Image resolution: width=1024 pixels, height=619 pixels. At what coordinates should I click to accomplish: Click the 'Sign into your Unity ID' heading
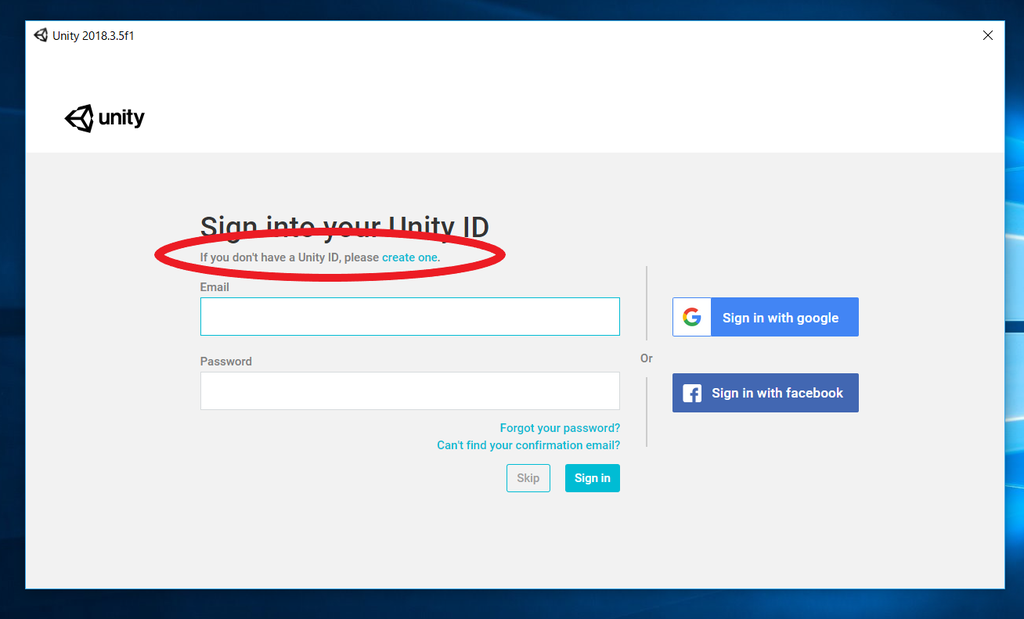344,227
